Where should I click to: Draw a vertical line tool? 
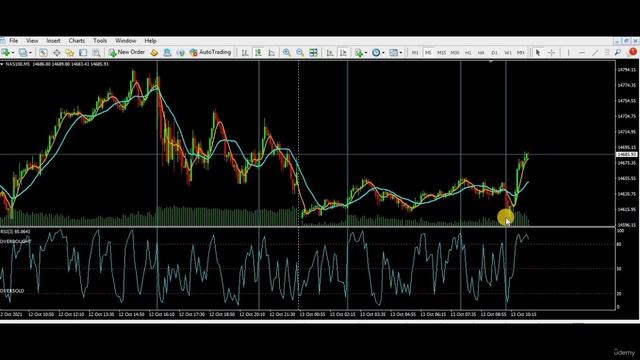(569, 53)
